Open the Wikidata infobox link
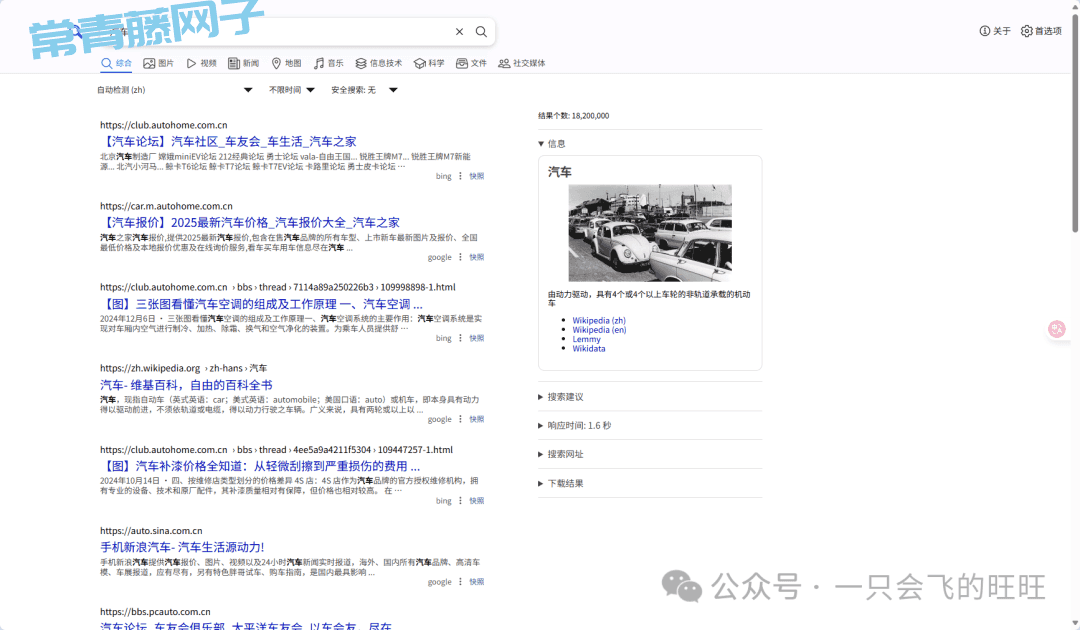The image size is (1080, 630). (589, 349)
